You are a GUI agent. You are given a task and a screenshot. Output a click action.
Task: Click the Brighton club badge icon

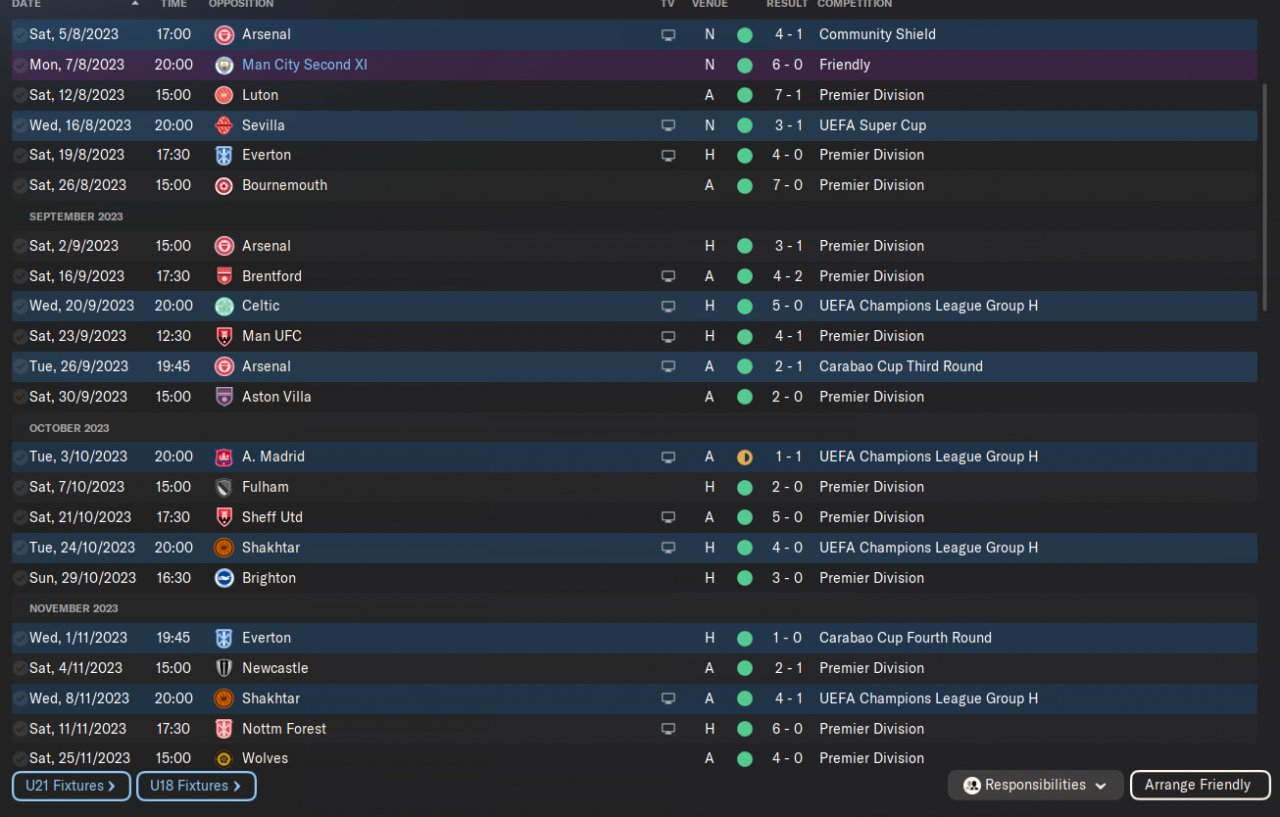pyautogui.click(x=224, y=578)
